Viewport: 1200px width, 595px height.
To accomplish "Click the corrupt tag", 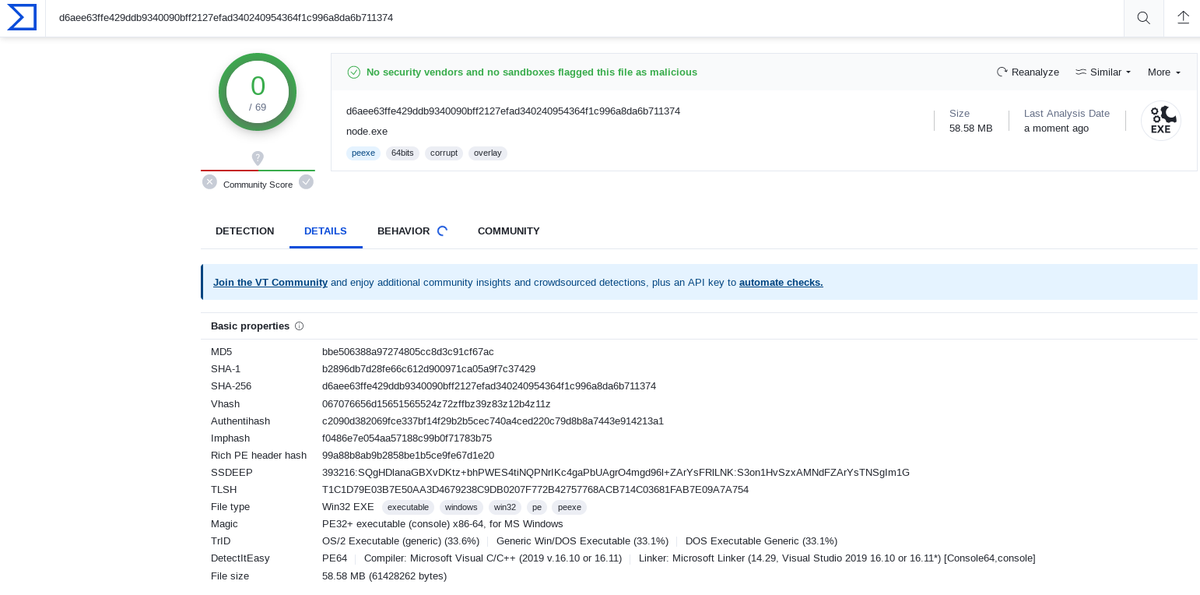I will pyautogui.click(x=444, y=153).
